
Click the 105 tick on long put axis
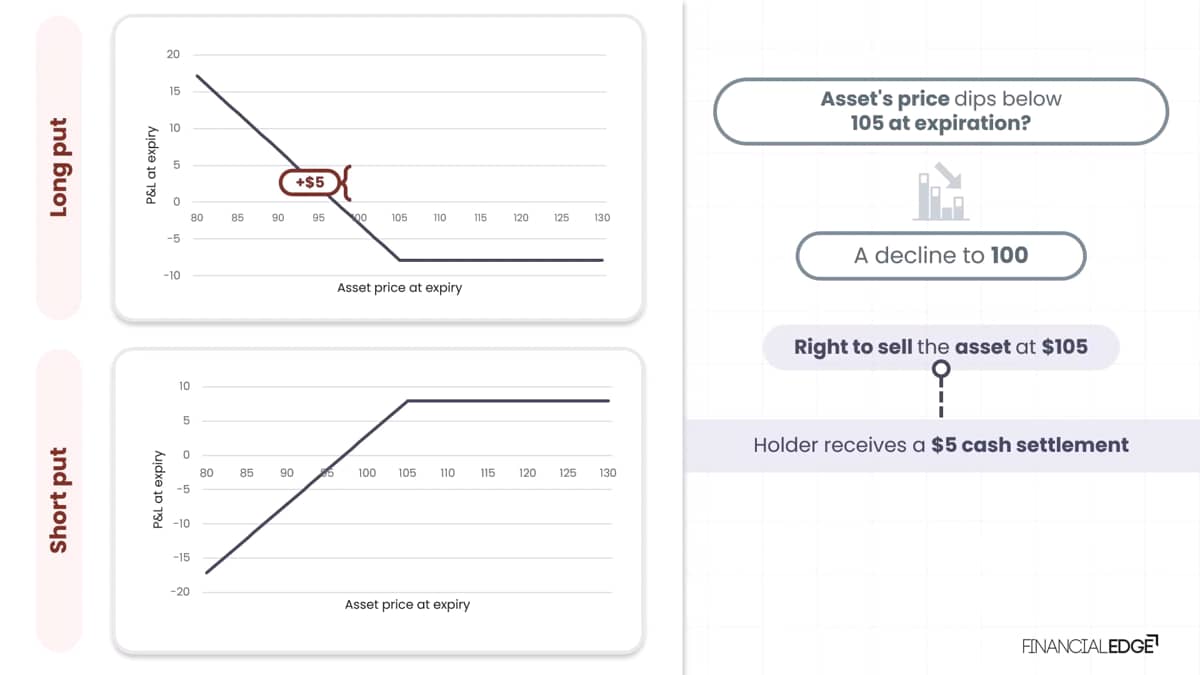pos(399,217)
